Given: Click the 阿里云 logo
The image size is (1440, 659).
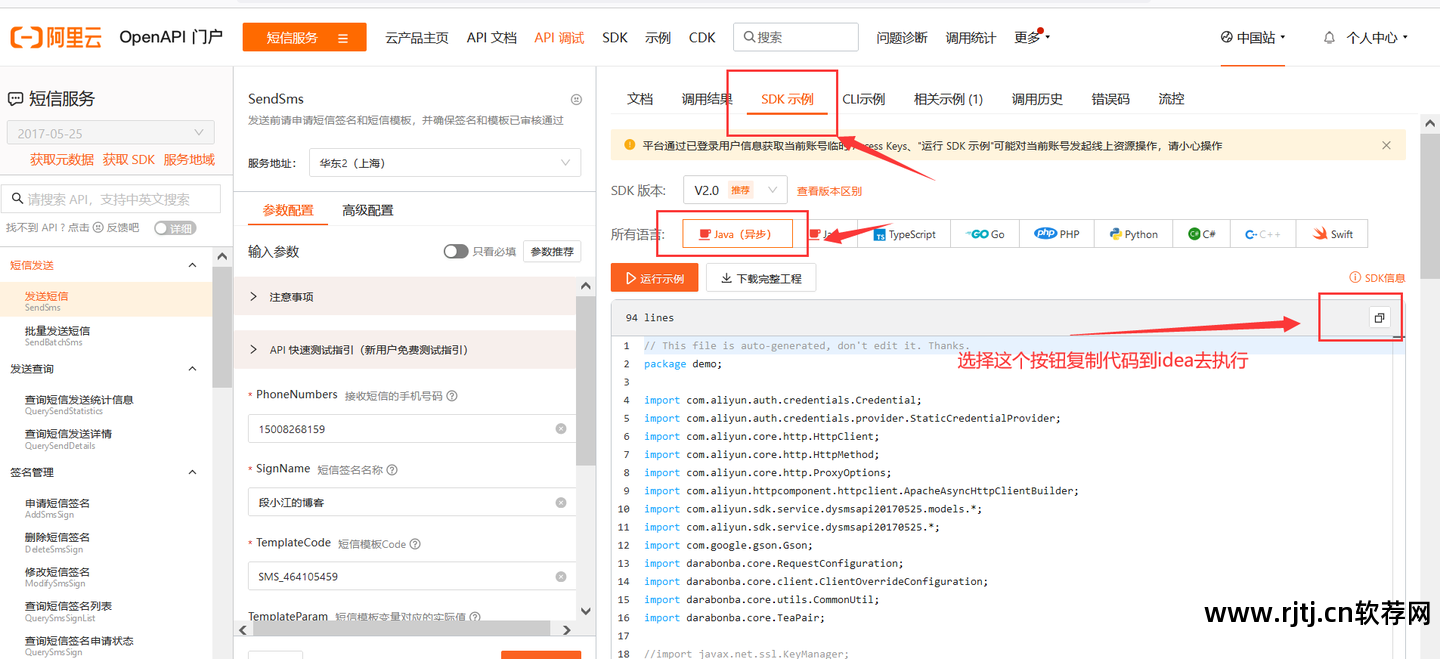Looking at the screenshot, I should tap(57, 37).
